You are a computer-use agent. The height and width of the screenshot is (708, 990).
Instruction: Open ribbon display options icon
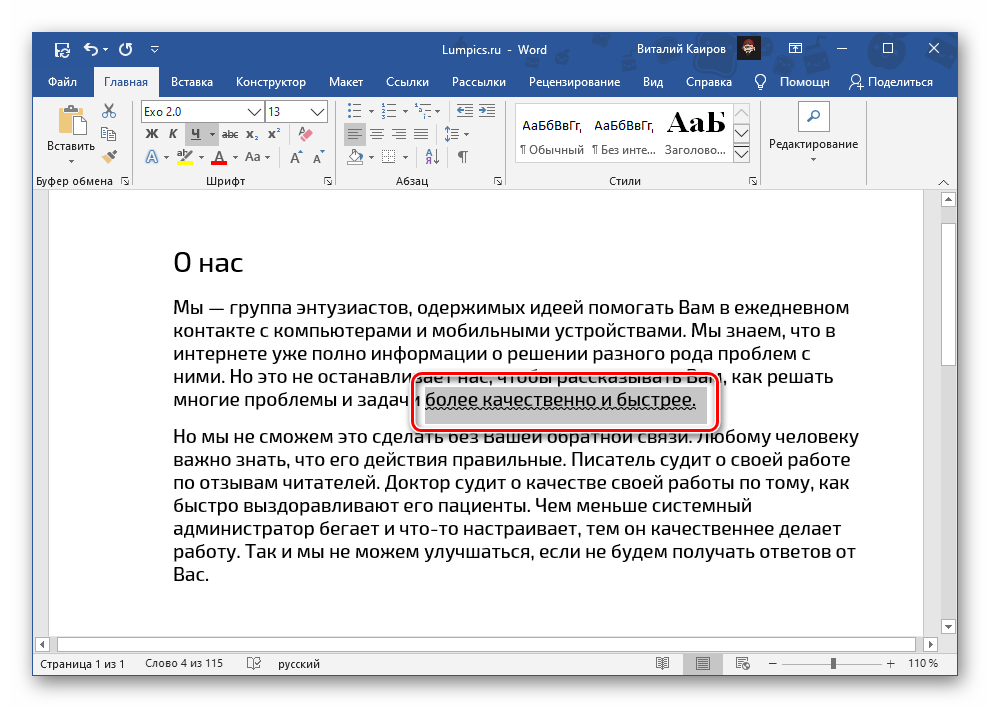(796, 49)
